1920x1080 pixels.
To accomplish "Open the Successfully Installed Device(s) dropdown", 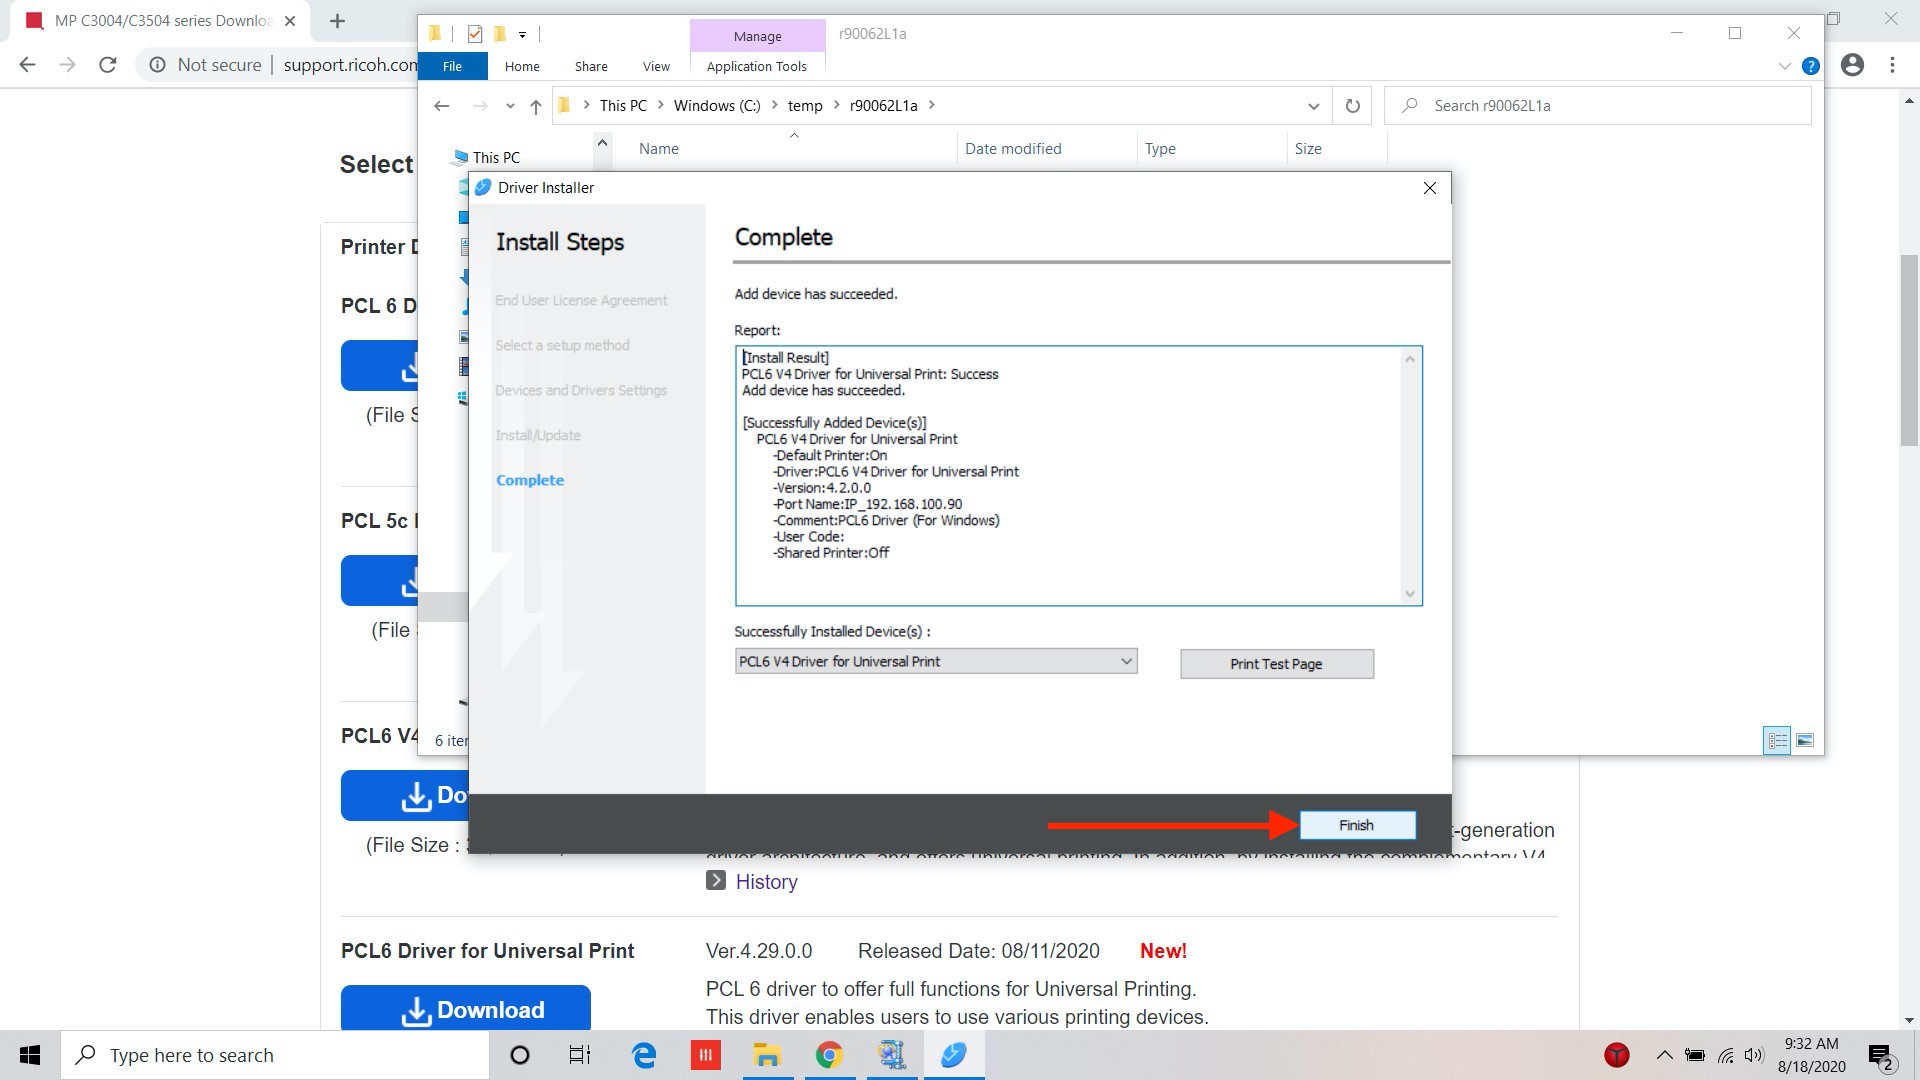I will [x=936, y=661].
